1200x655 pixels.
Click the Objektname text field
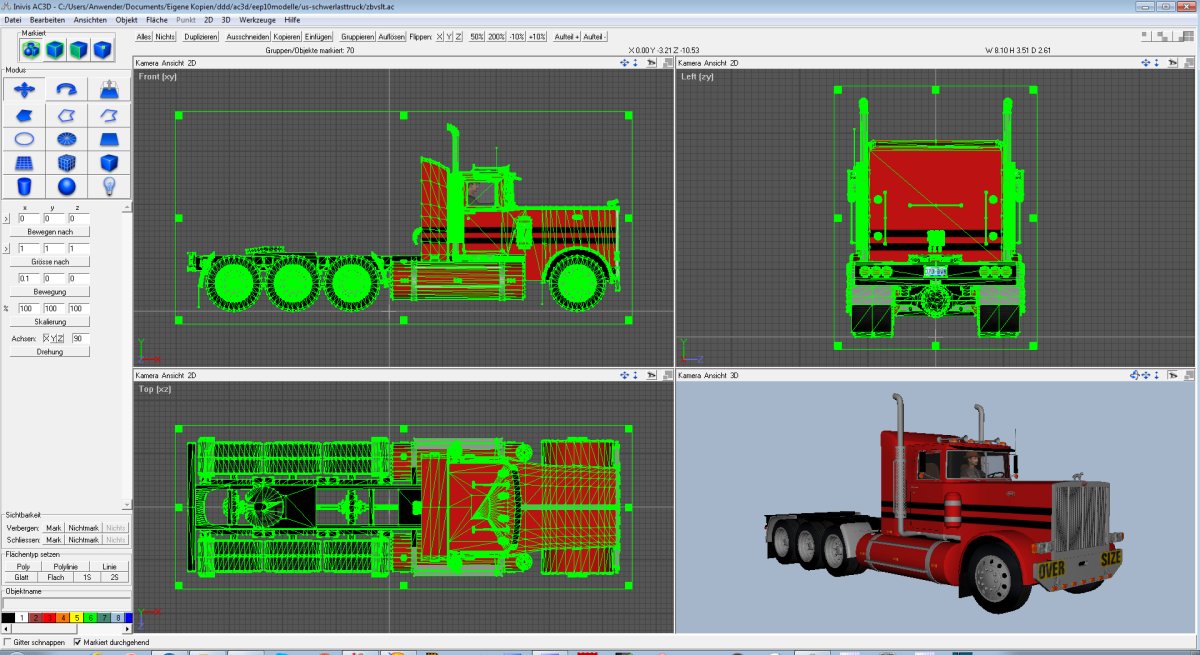tap(68, 603)
